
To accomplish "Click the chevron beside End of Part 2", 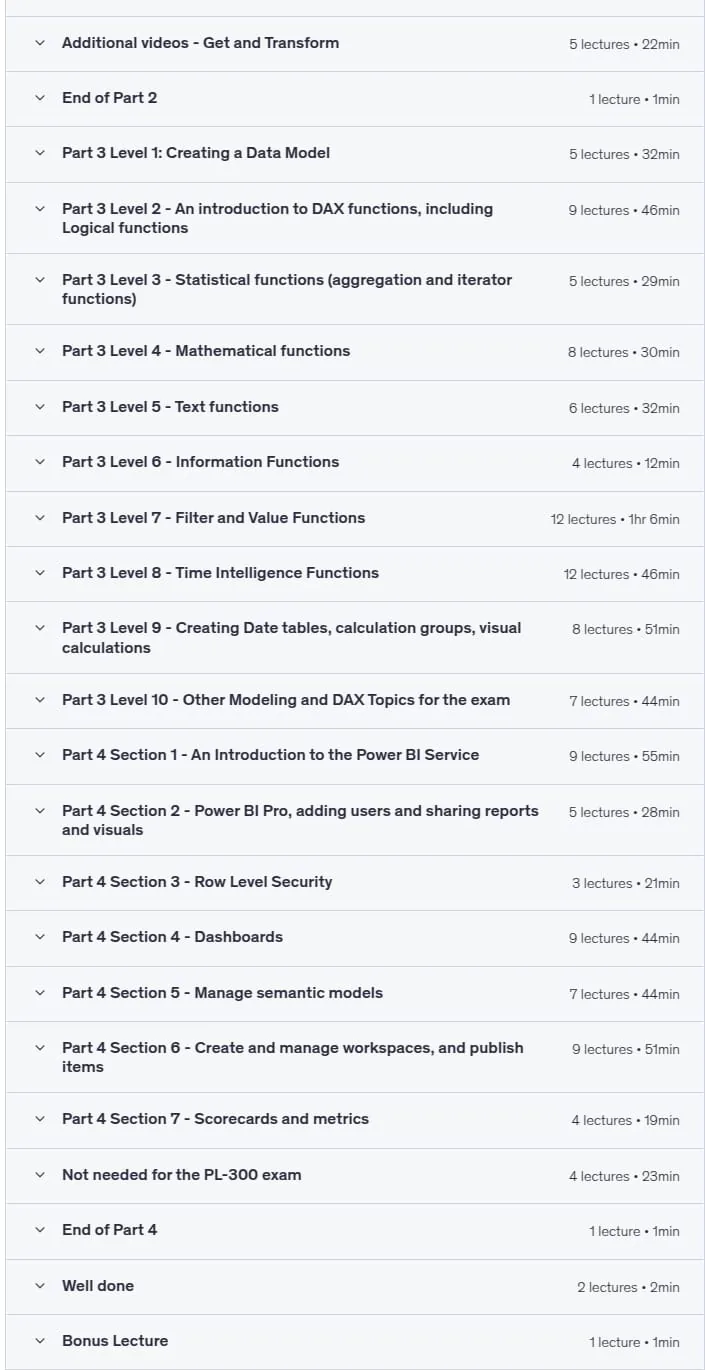I will 40,98.
